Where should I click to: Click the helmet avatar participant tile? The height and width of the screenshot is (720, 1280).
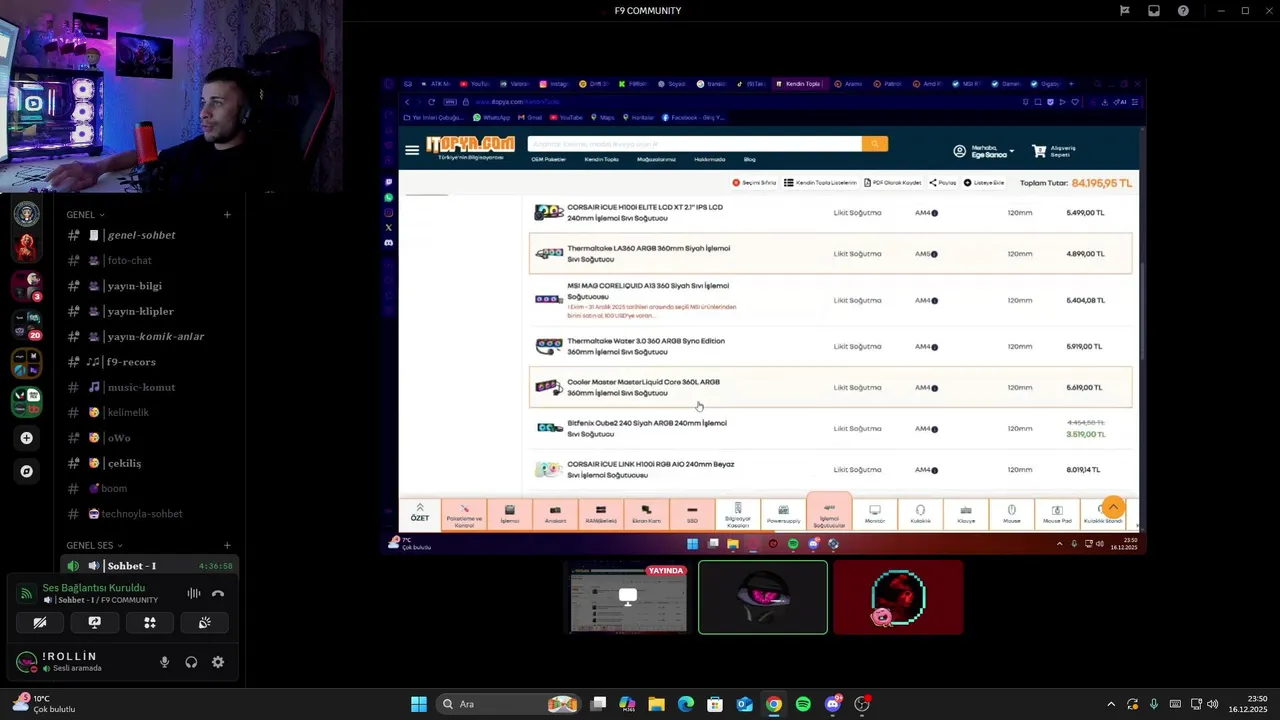pyautogui.click(x=763, y=597)
